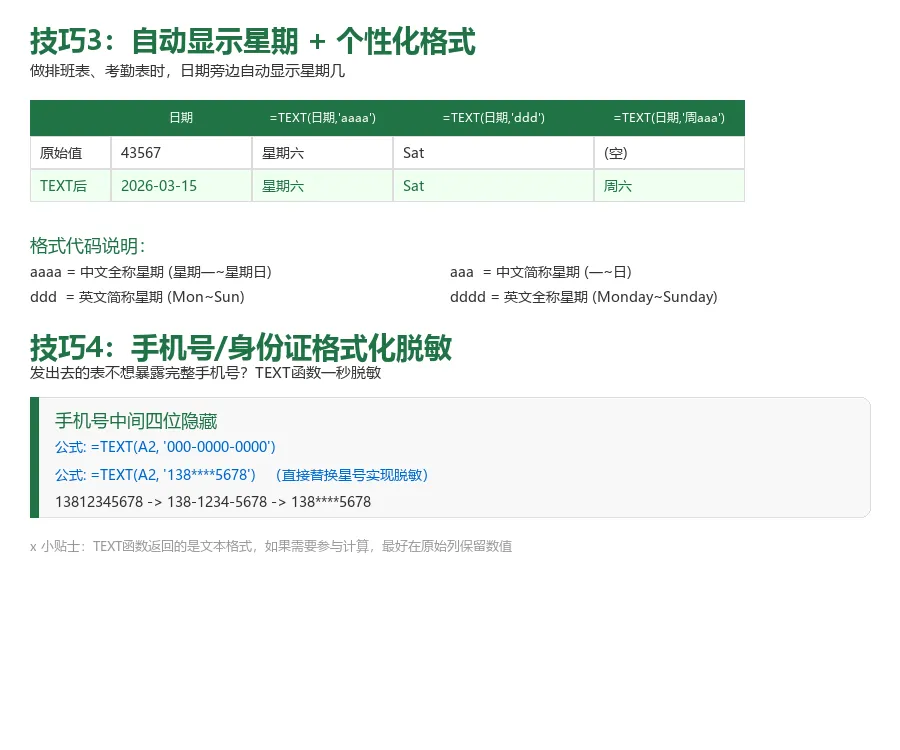
Task: Select the aaa = 中文简称星期 line
Action: (x=541, y=272)
